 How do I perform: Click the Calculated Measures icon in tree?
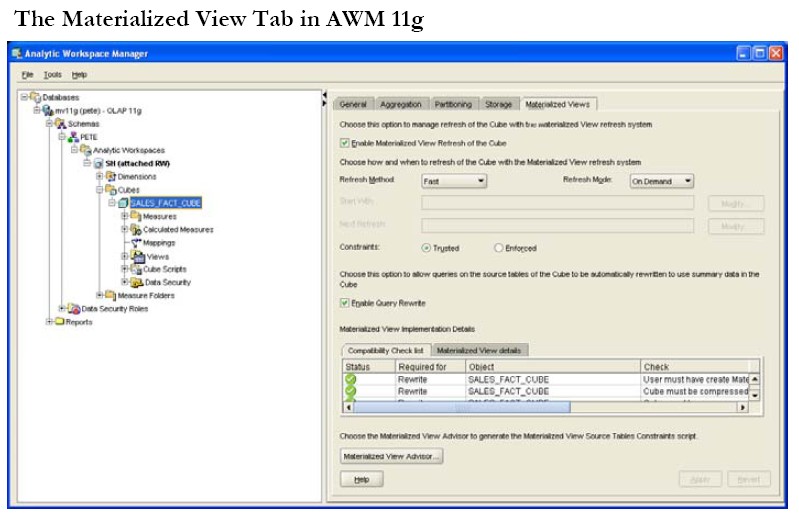click(135, 229)
